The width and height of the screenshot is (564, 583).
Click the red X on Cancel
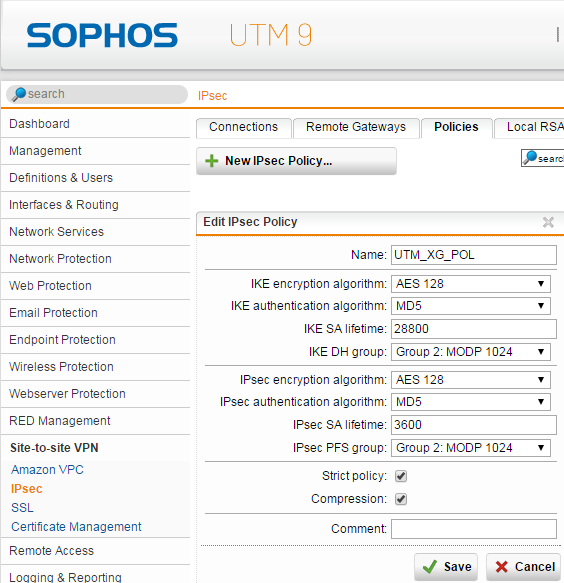502,567
